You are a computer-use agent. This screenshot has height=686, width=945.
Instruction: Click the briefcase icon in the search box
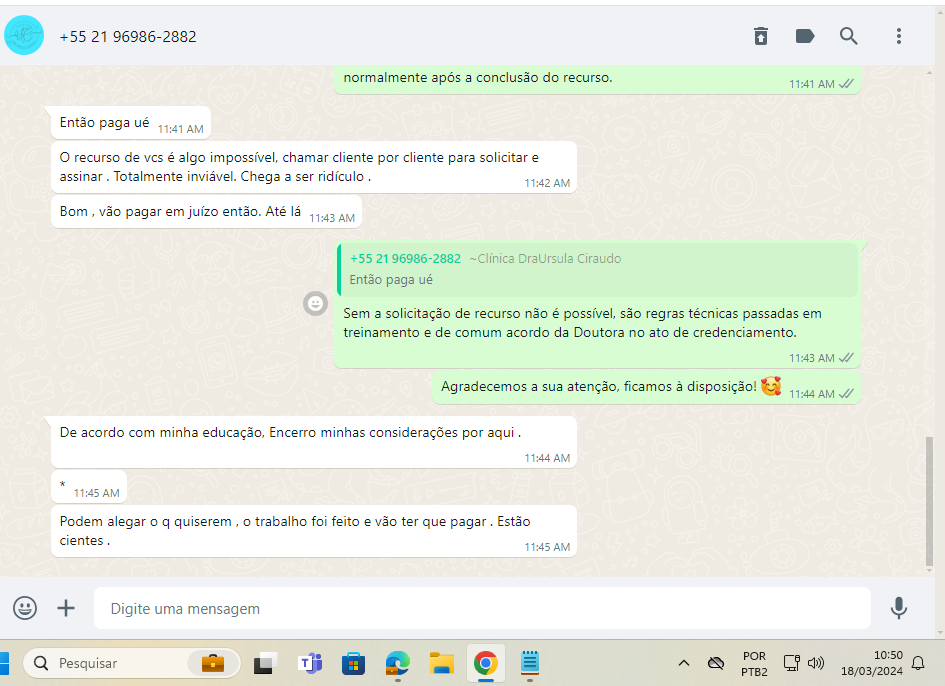(x=213, y=663)
